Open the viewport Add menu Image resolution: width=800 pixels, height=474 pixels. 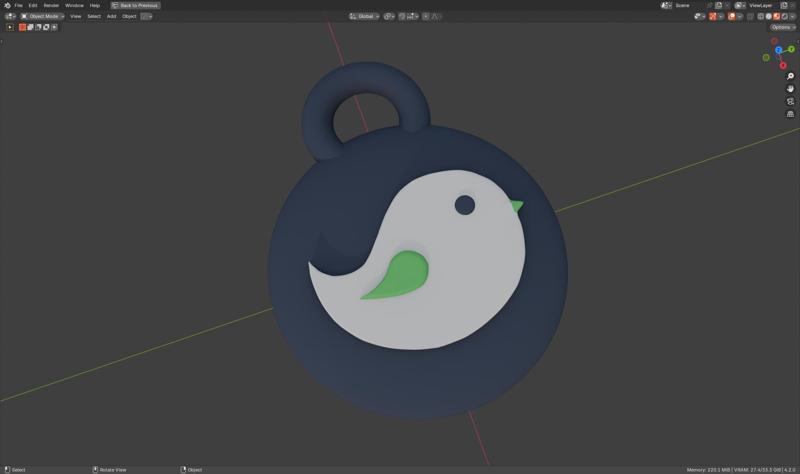pyautogui.click(x=111, y=16)
